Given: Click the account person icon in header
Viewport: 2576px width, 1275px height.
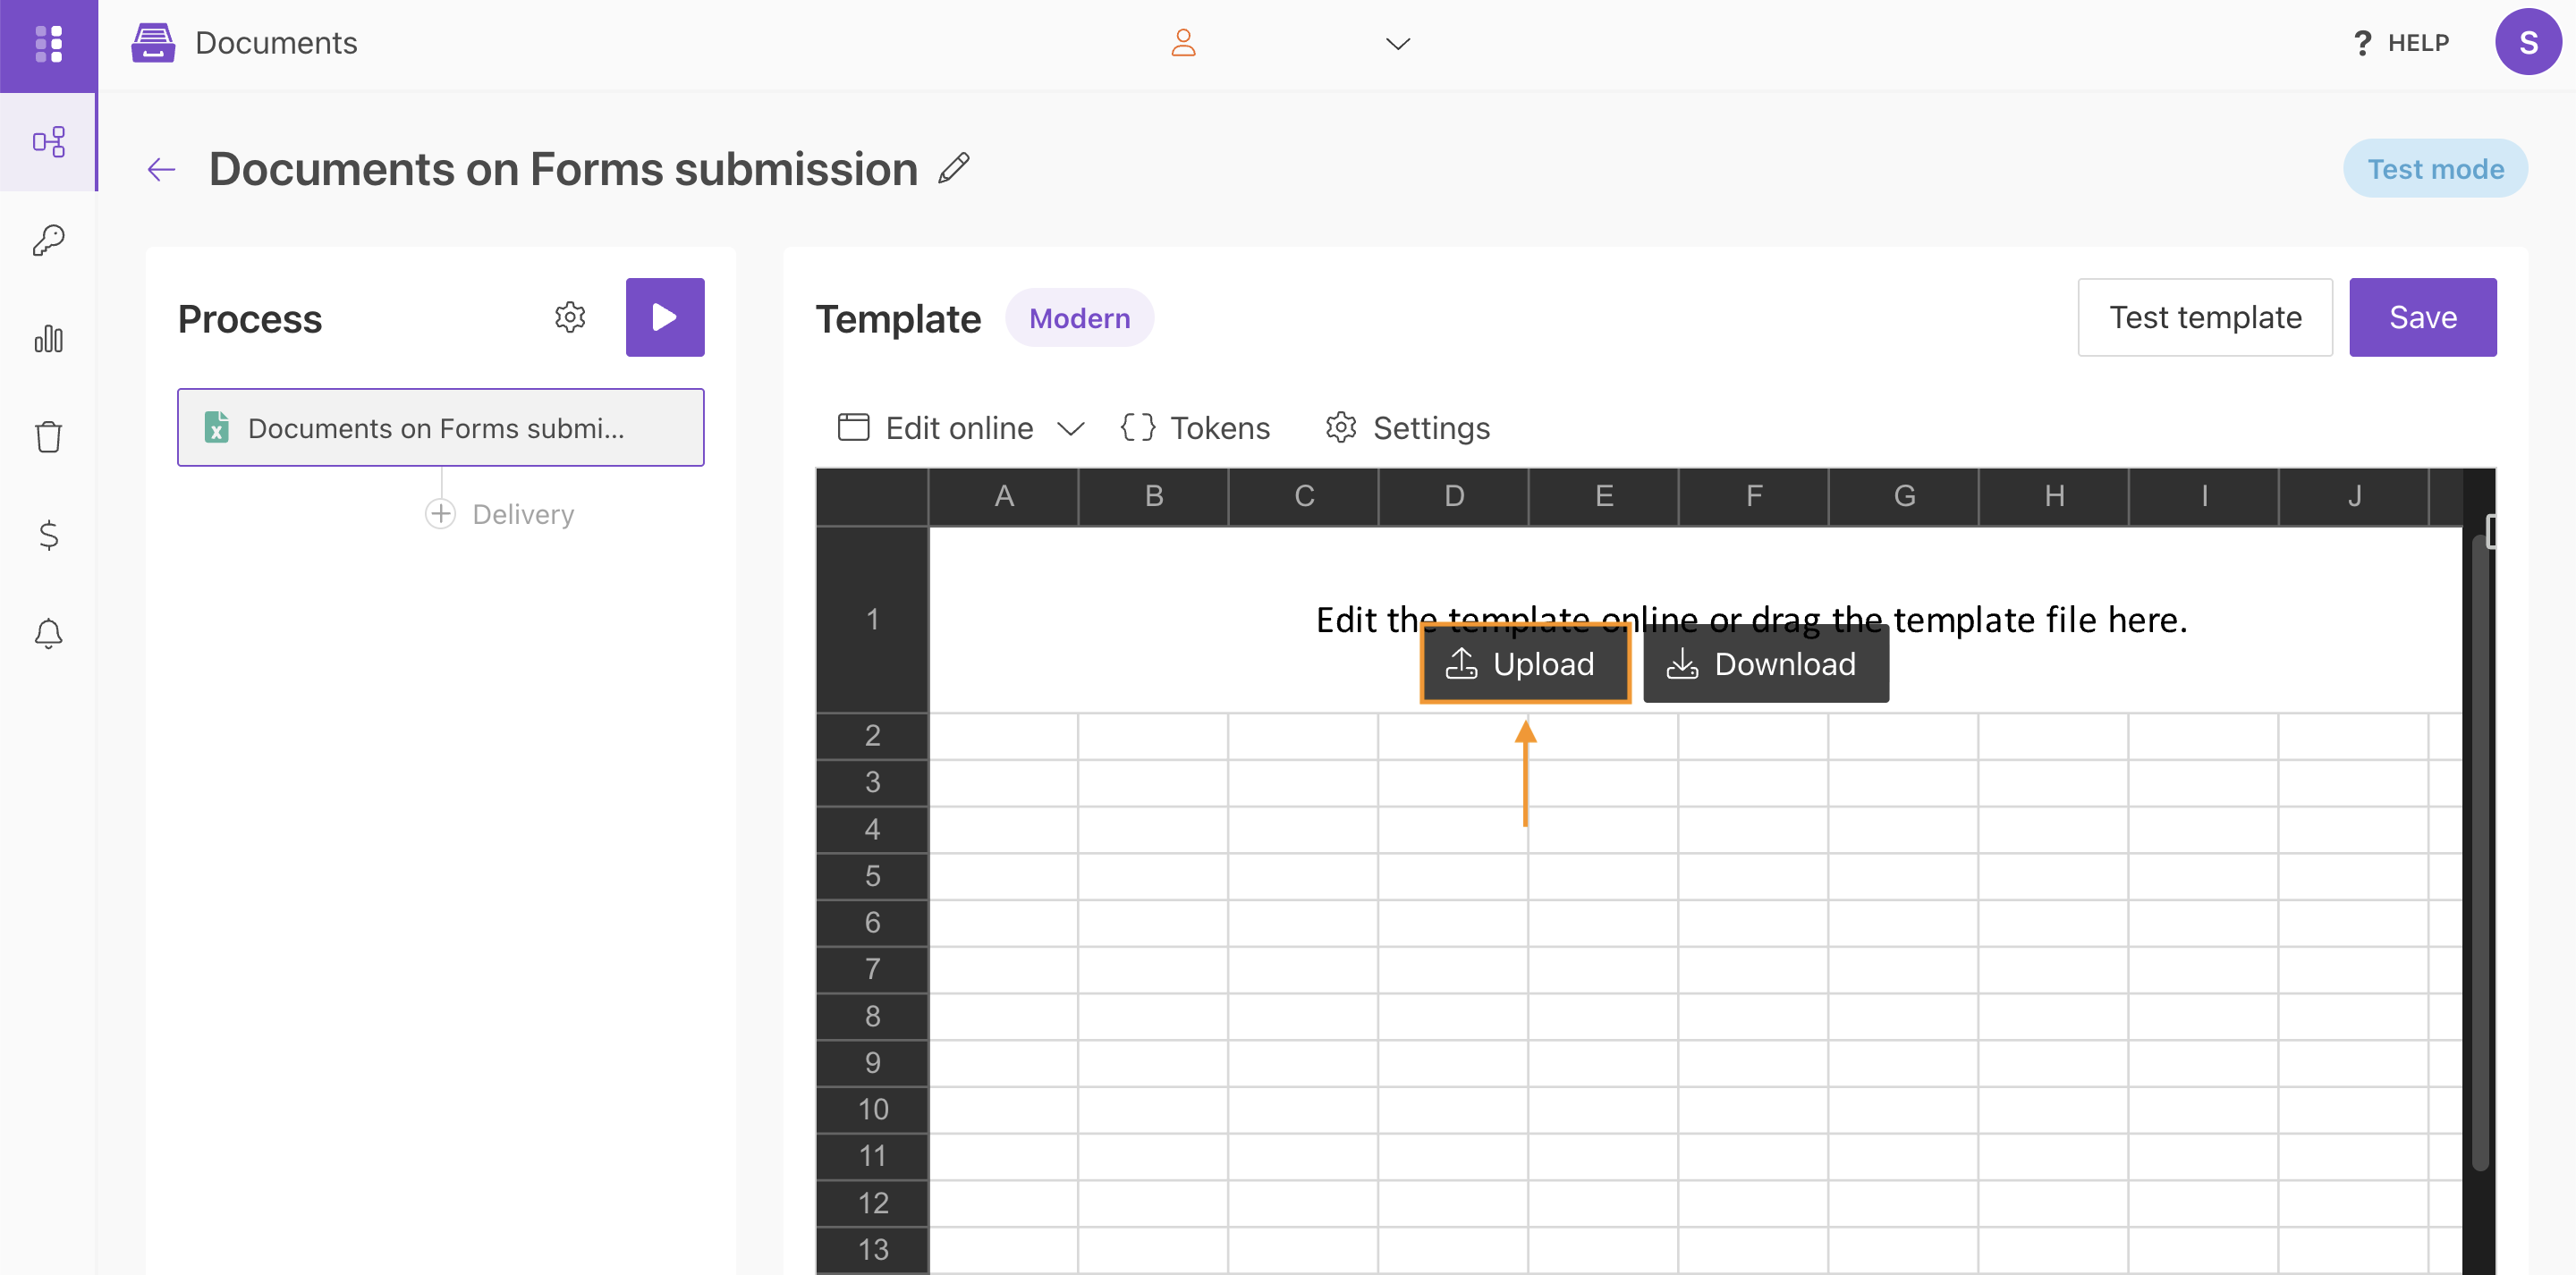Looking at the screenshot, I should point(1183,43).
